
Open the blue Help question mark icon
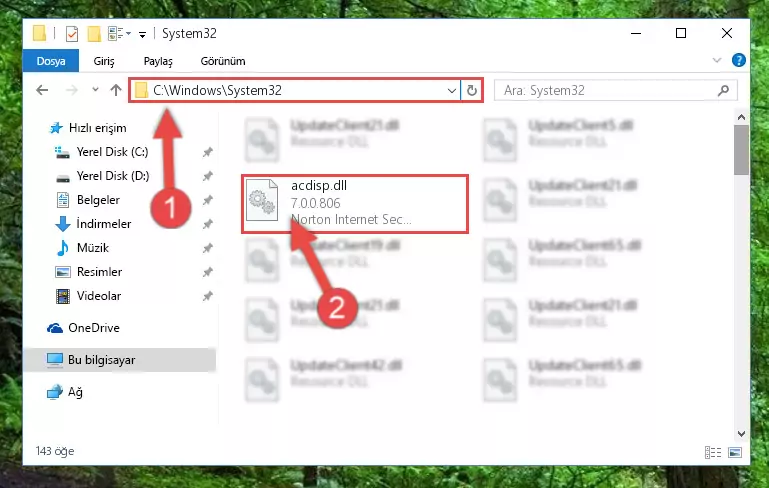click(739, 60)
